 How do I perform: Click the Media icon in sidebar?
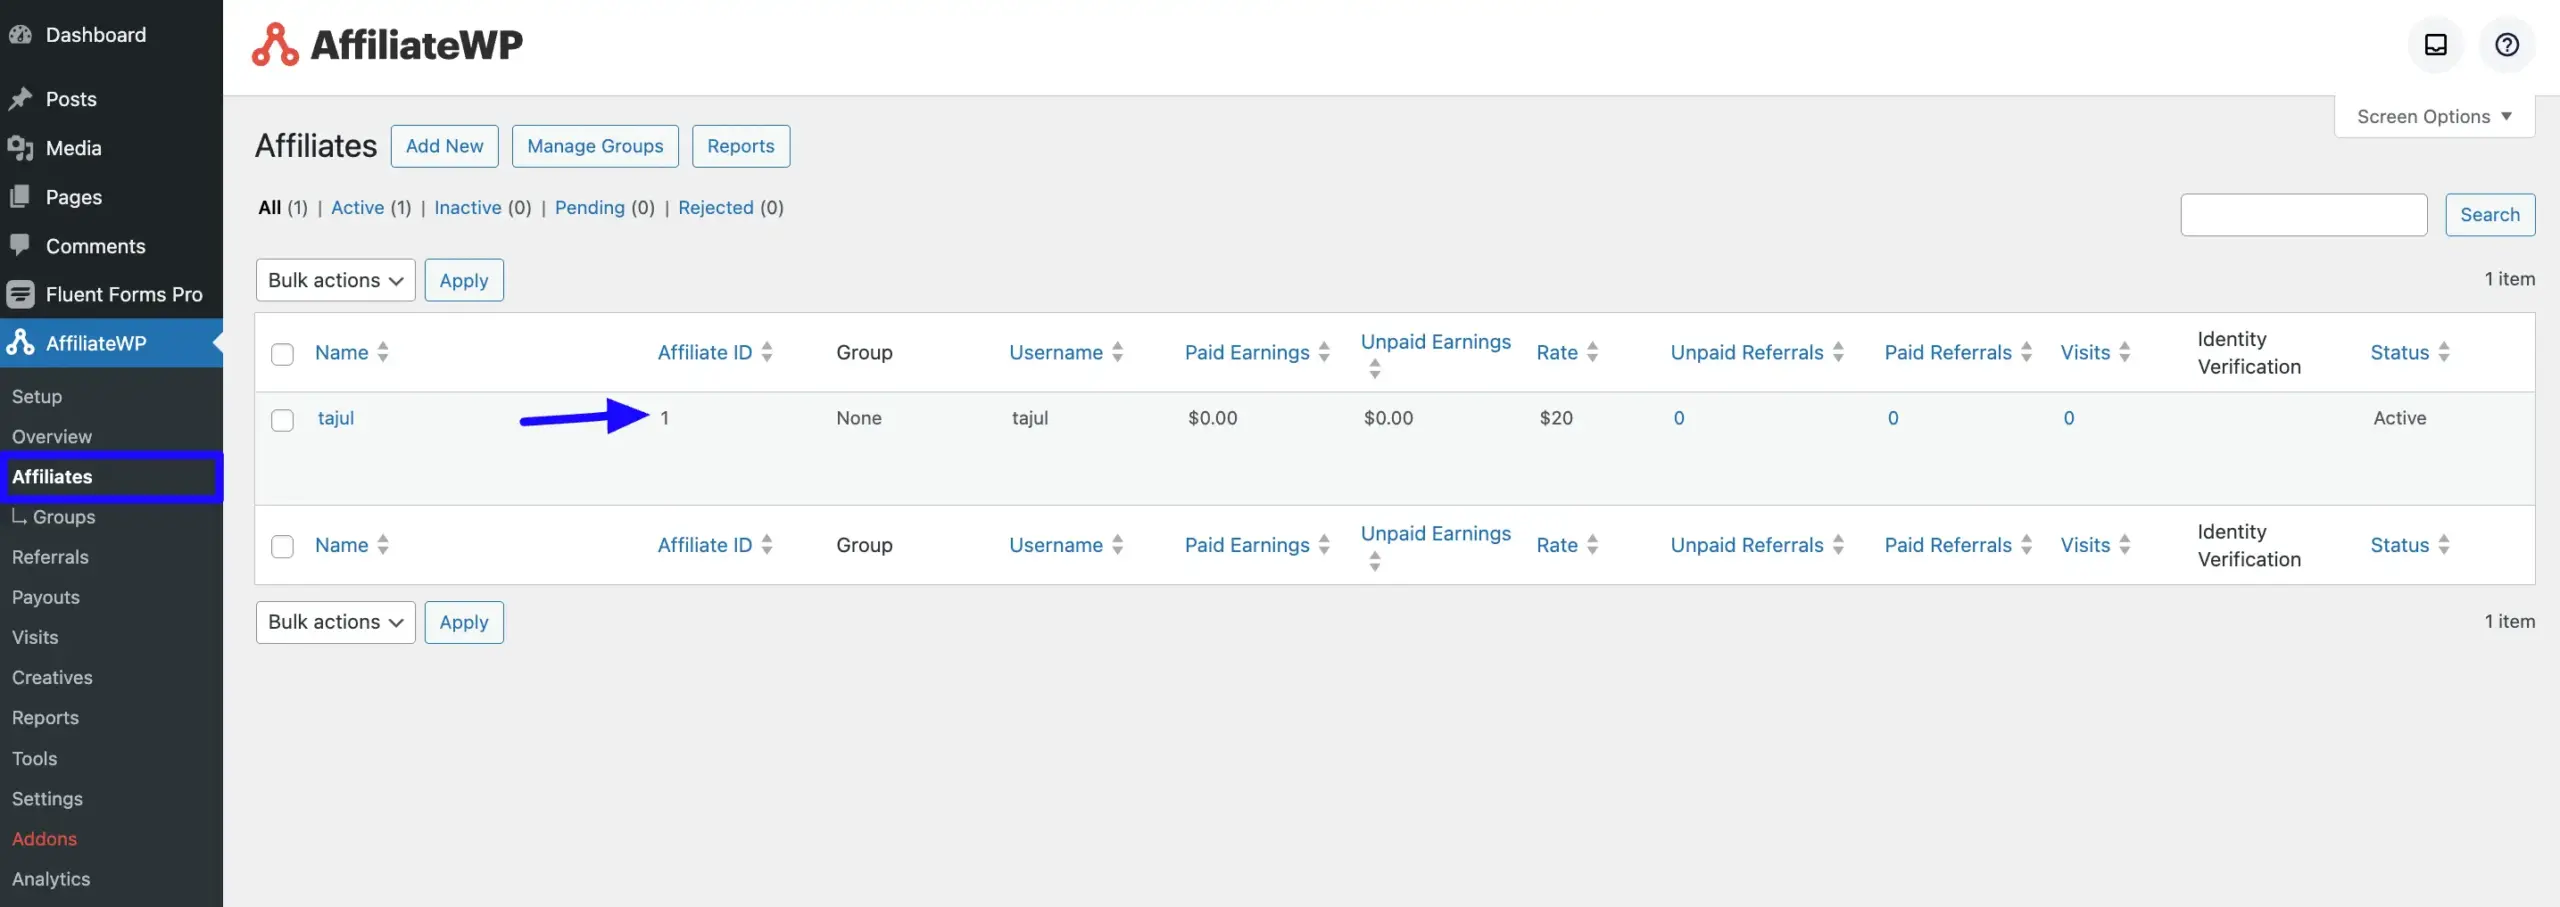pyautogui.click(x=20, y=148)
